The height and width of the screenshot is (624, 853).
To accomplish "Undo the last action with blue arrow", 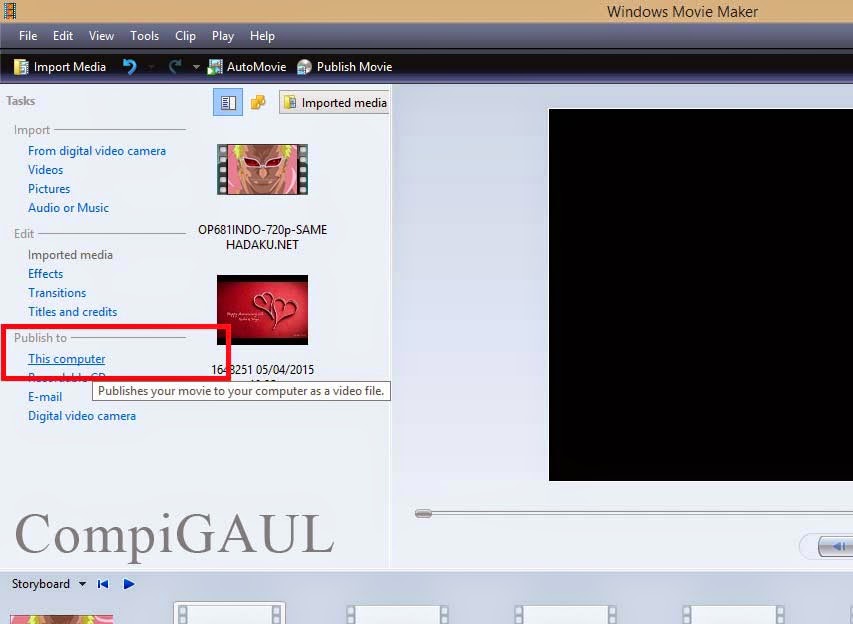I will [x=129, y=67].
